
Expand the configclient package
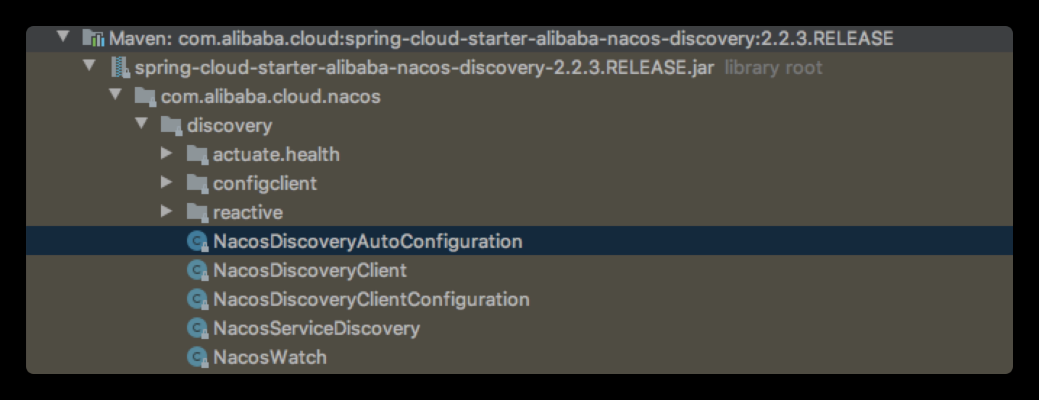pos(167,184)
